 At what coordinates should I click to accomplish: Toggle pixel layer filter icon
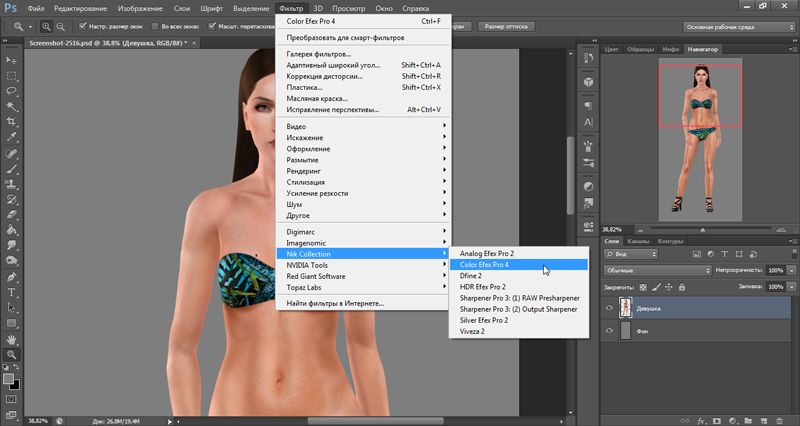point(697,254)
